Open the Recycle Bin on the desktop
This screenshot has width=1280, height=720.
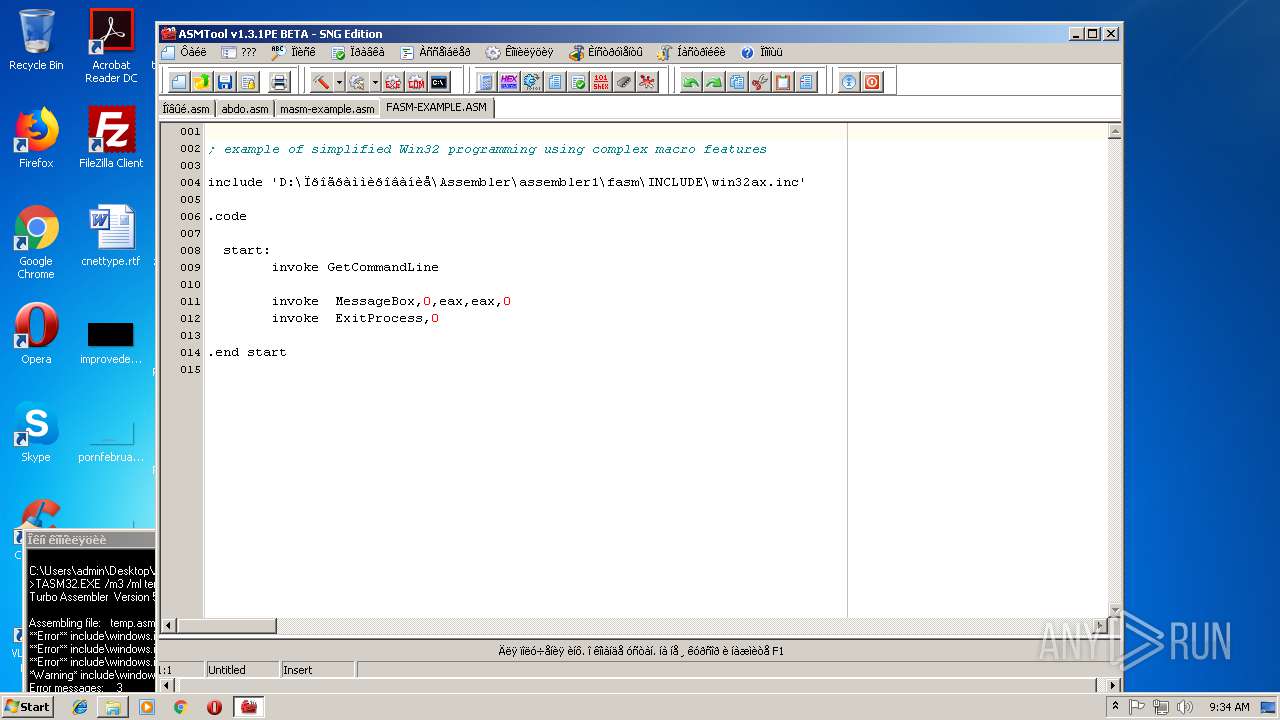tap(36, 40)
